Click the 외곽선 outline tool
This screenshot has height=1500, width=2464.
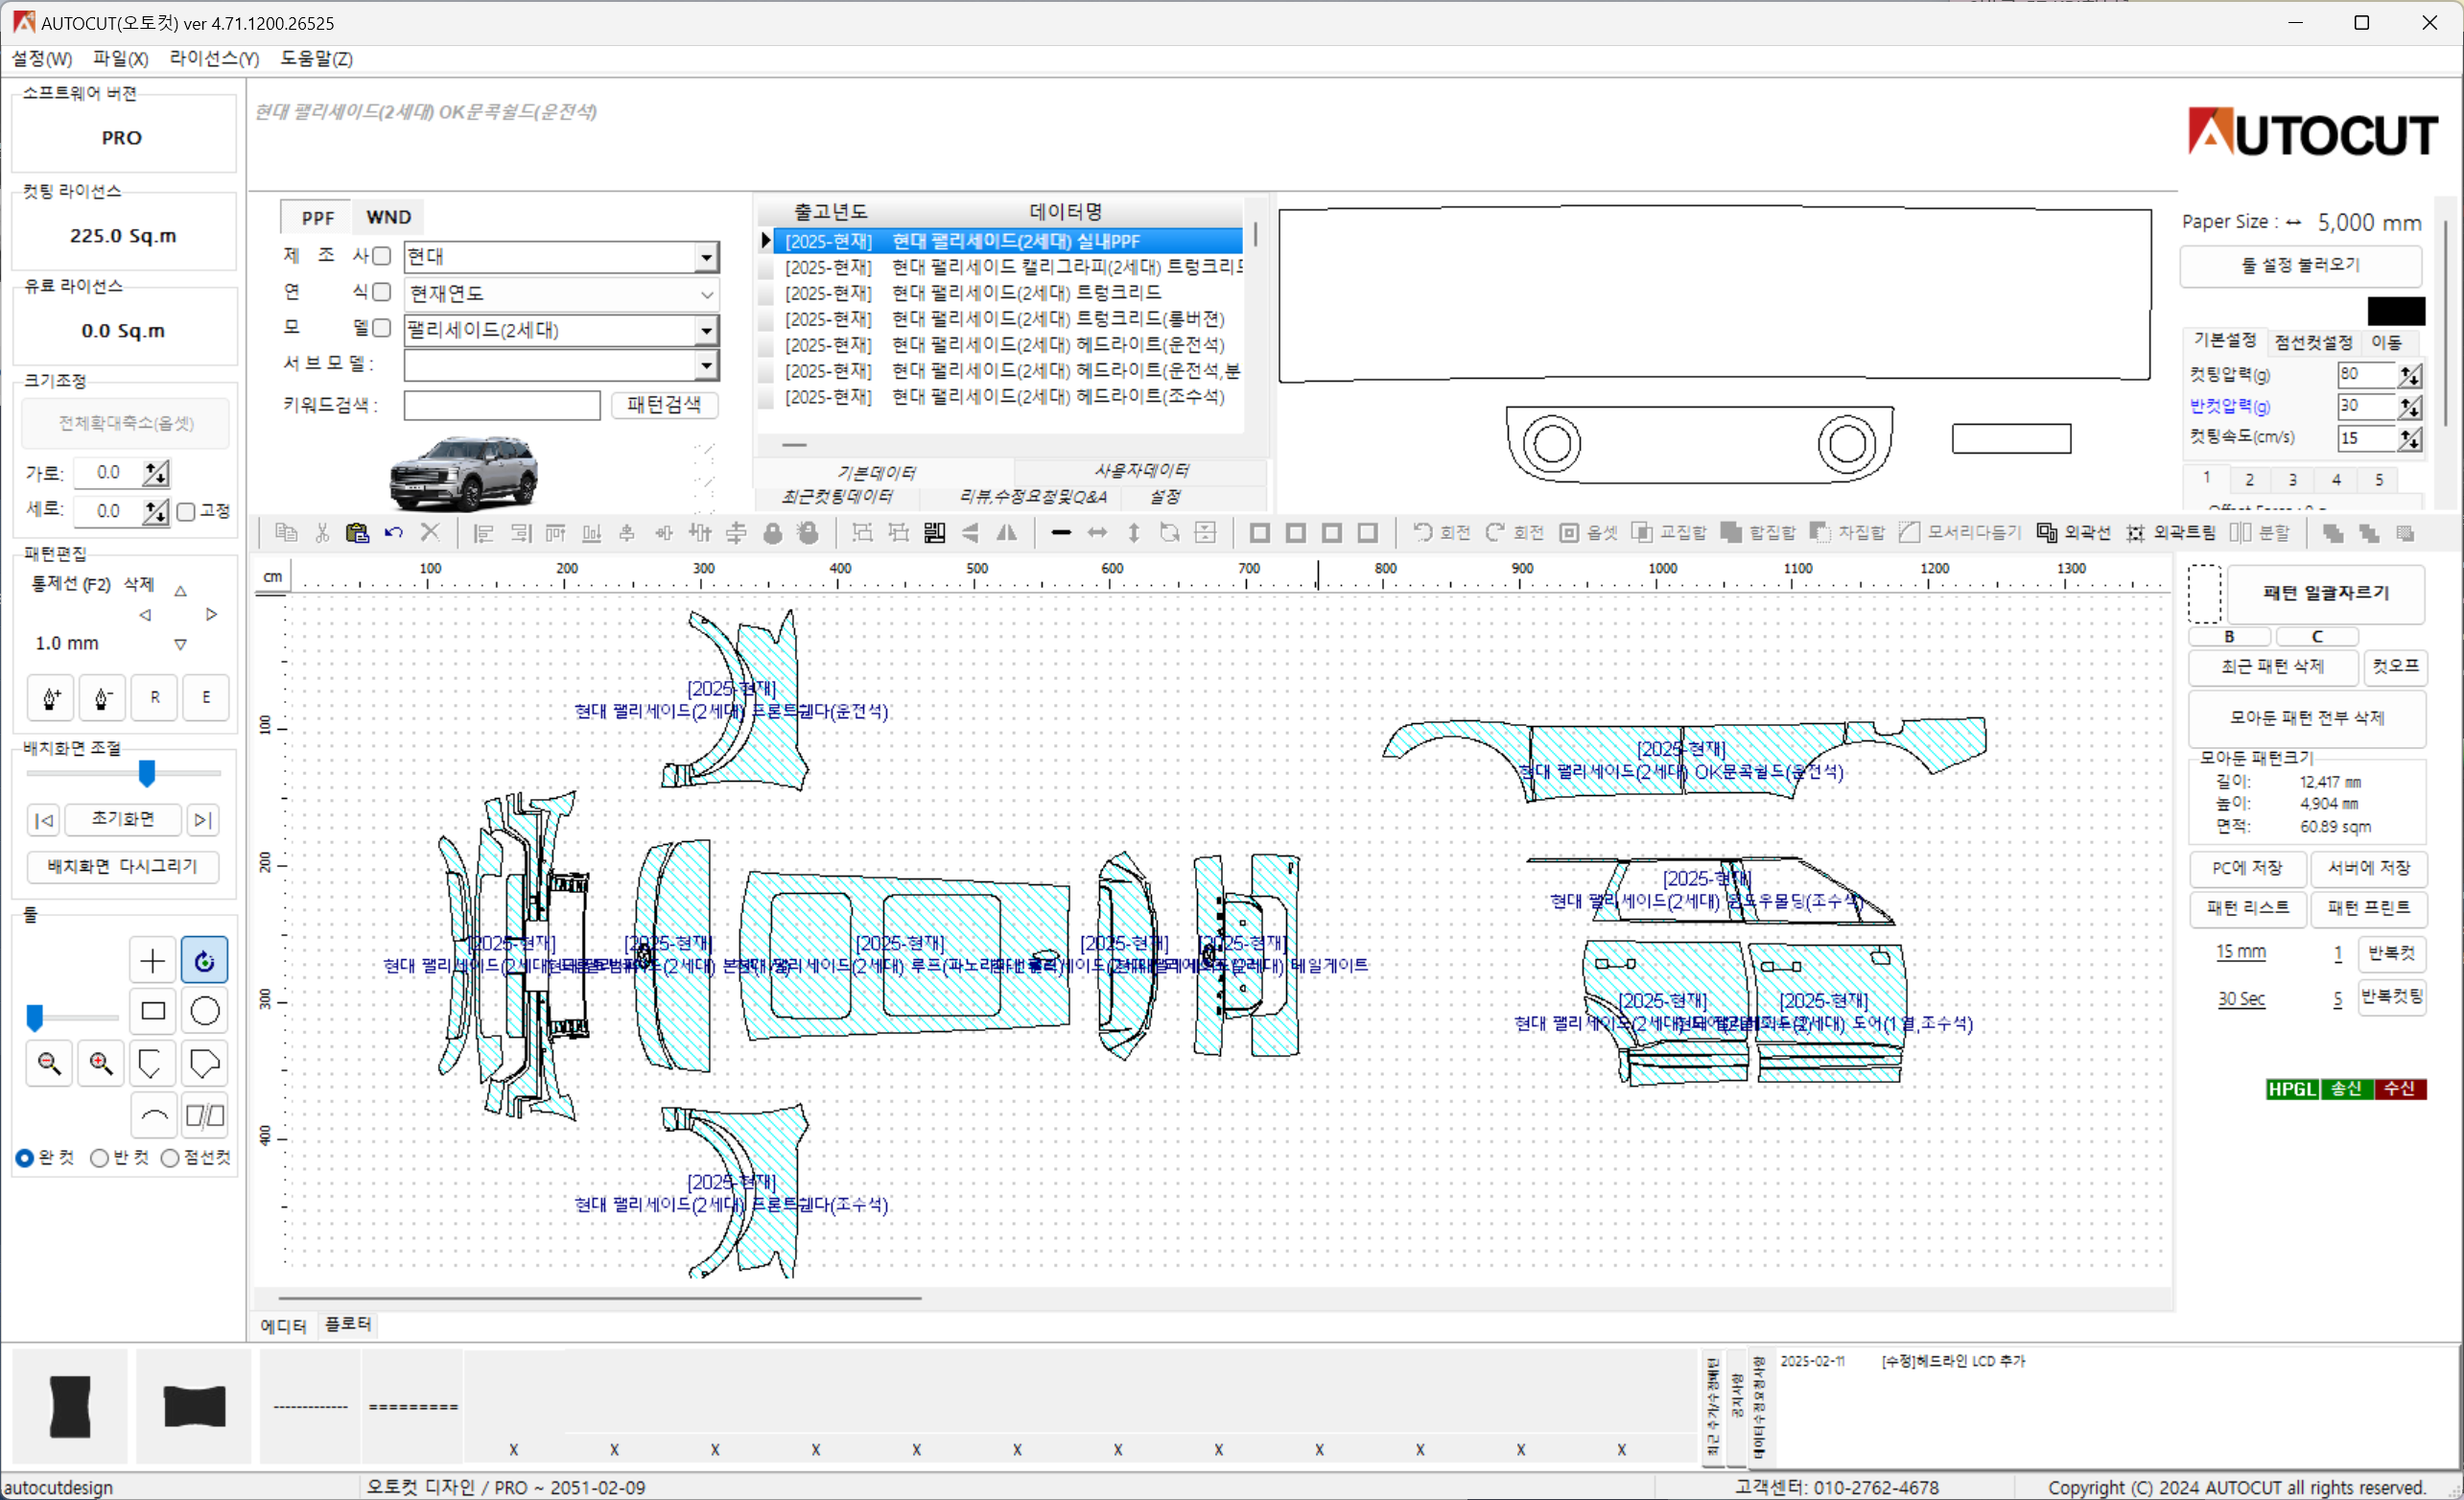[x=2073, y=533]
